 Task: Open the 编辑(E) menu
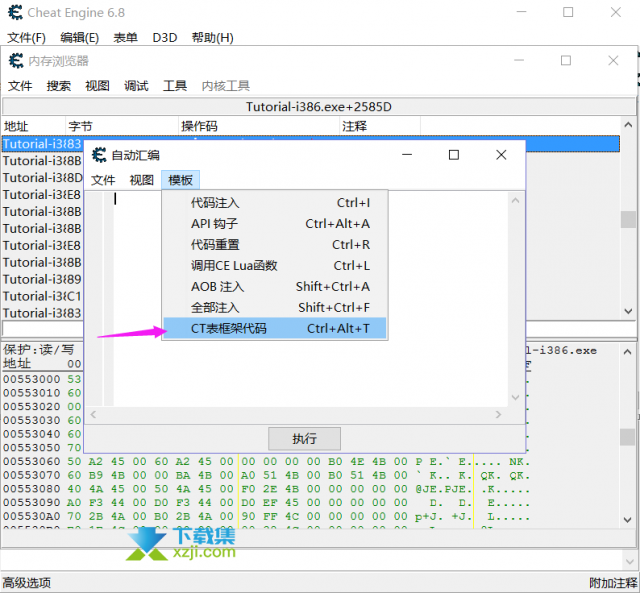[80, 38]
